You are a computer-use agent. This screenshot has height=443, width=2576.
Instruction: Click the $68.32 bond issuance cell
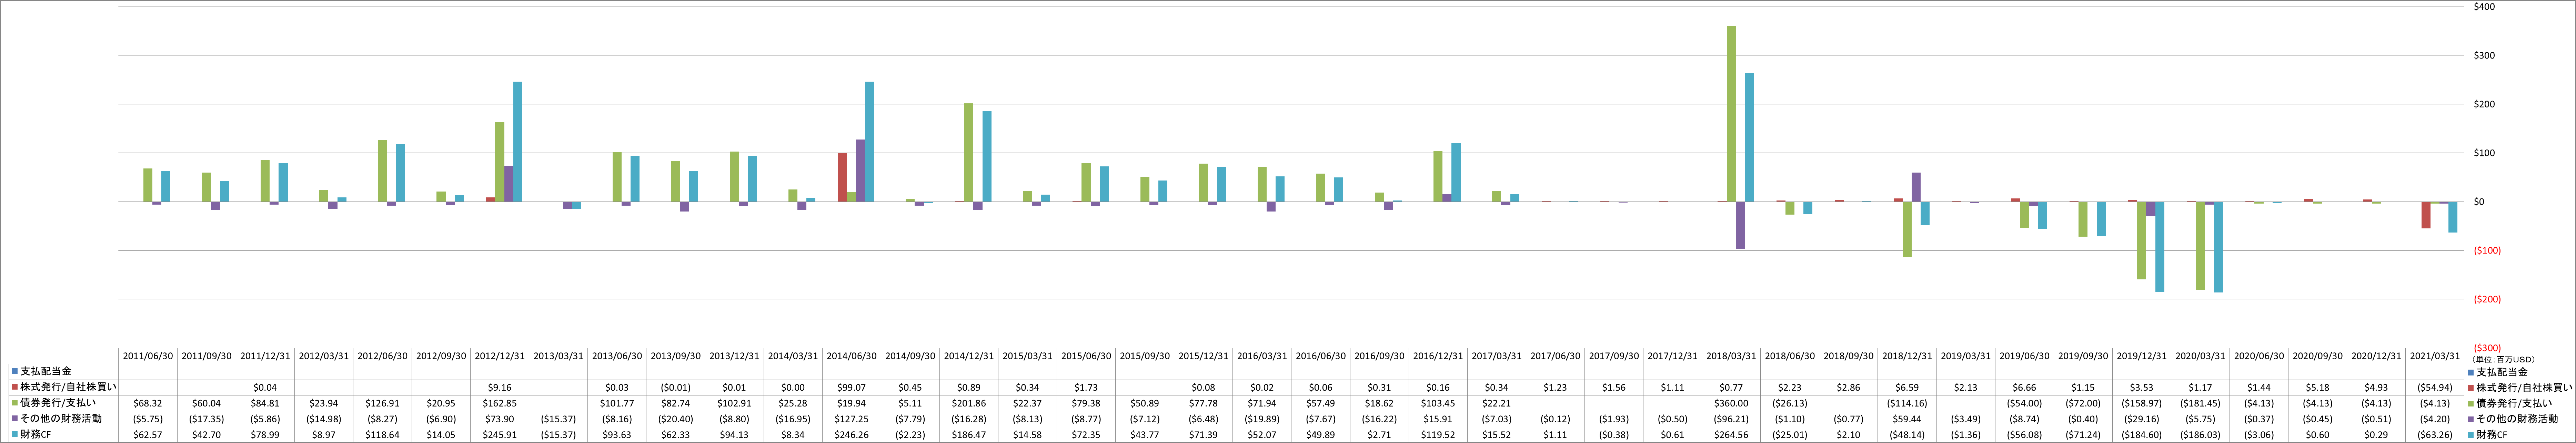click(x=148, y=403)
